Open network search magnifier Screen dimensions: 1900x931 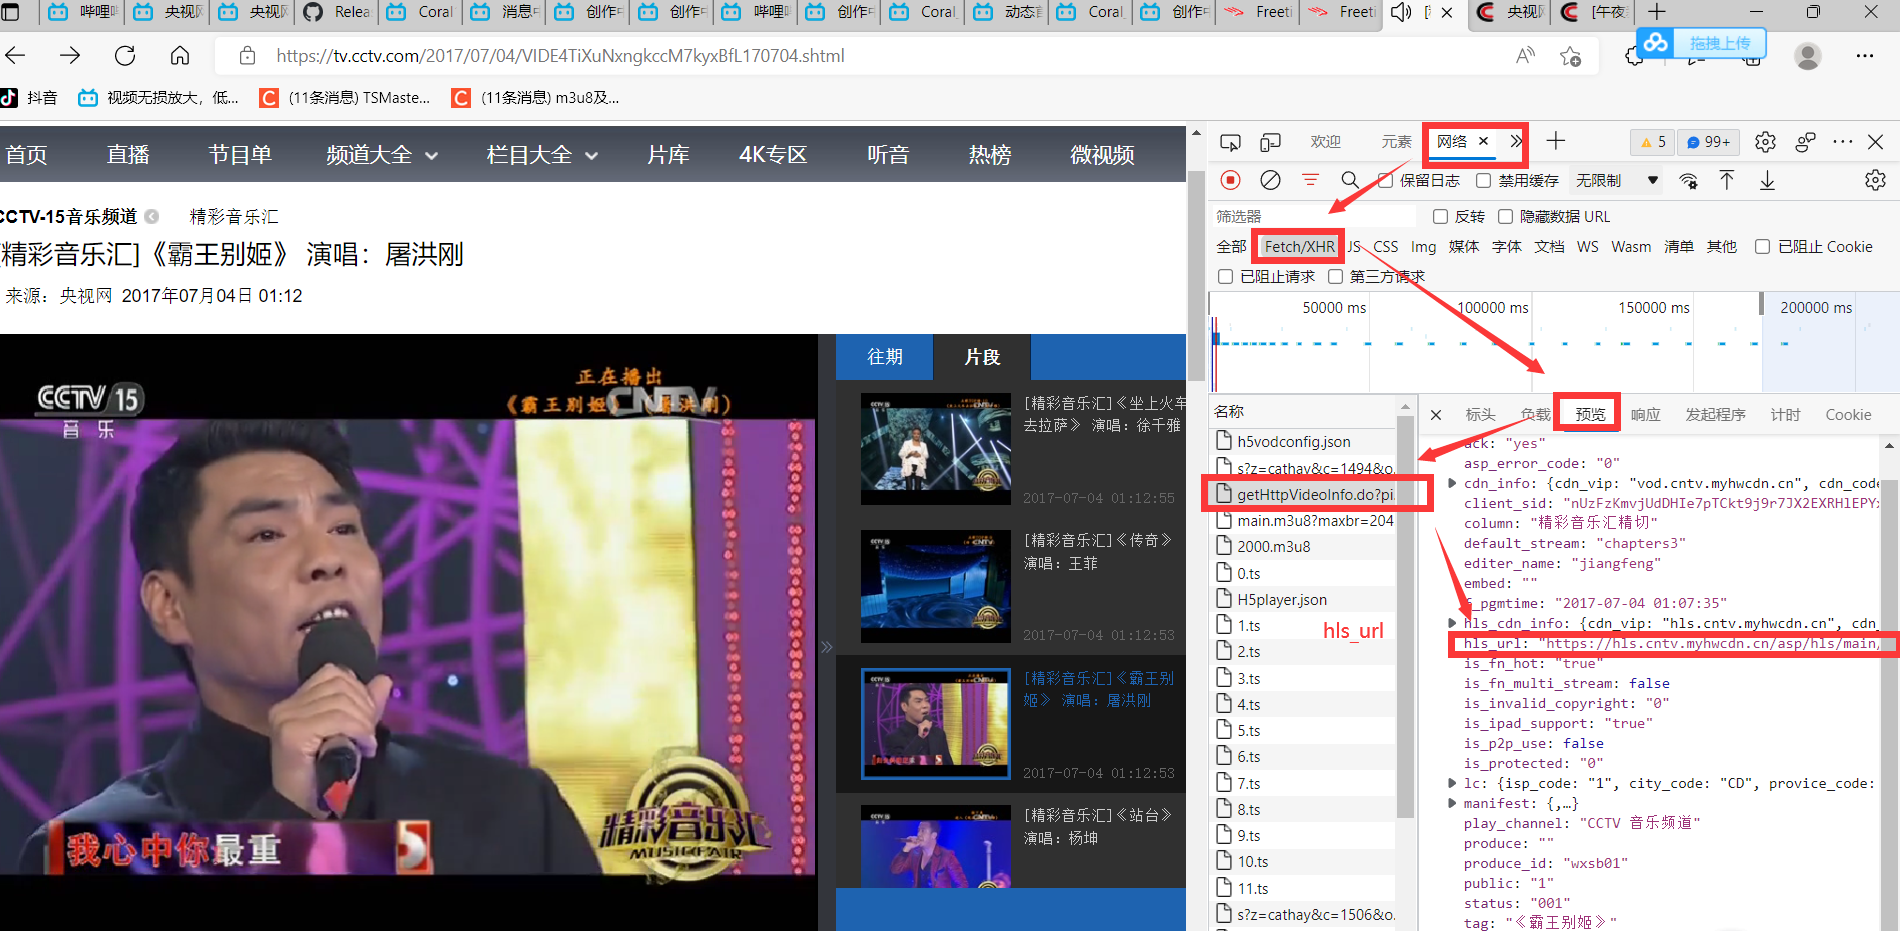(x=1350, y=180)
